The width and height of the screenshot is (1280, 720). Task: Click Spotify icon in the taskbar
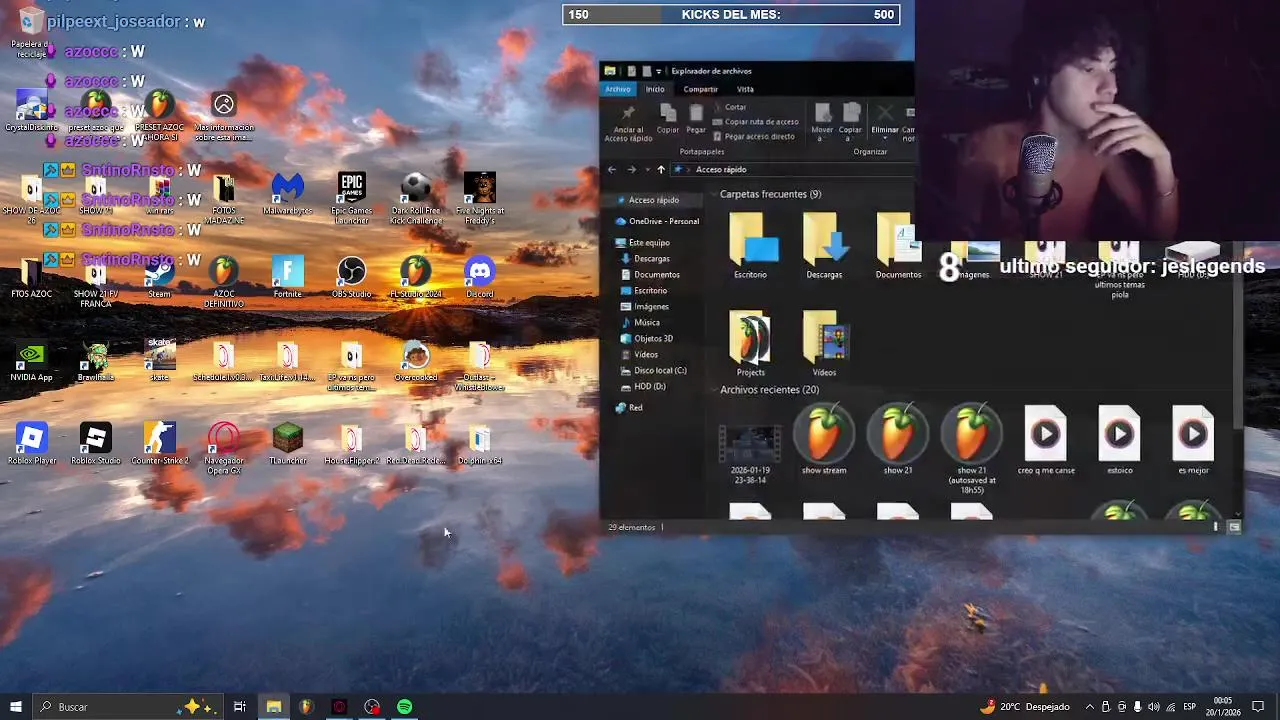pos(404,707)
